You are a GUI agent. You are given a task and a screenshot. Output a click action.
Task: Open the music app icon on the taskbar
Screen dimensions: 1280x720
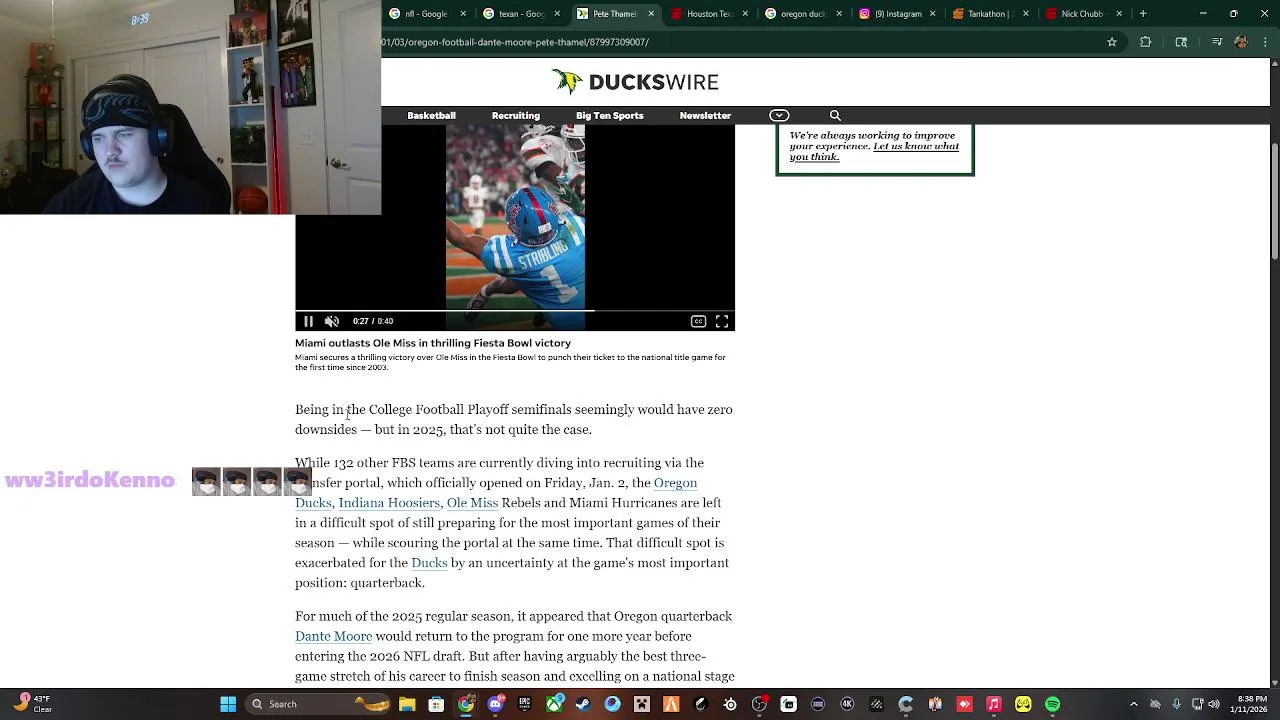[x=994, y=704]
